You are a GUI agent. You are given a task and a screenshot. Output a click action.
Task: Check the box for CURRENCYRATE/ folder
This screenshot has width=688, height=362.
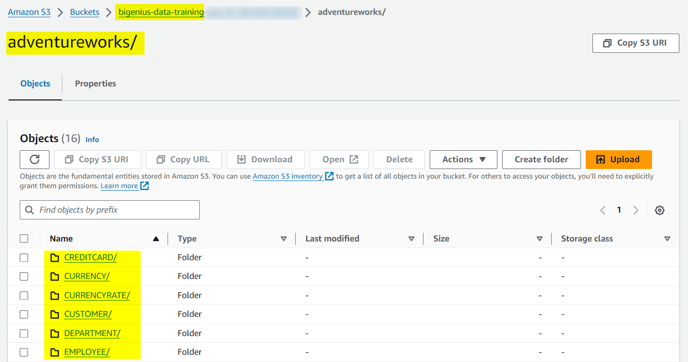[x=24, y=296]
